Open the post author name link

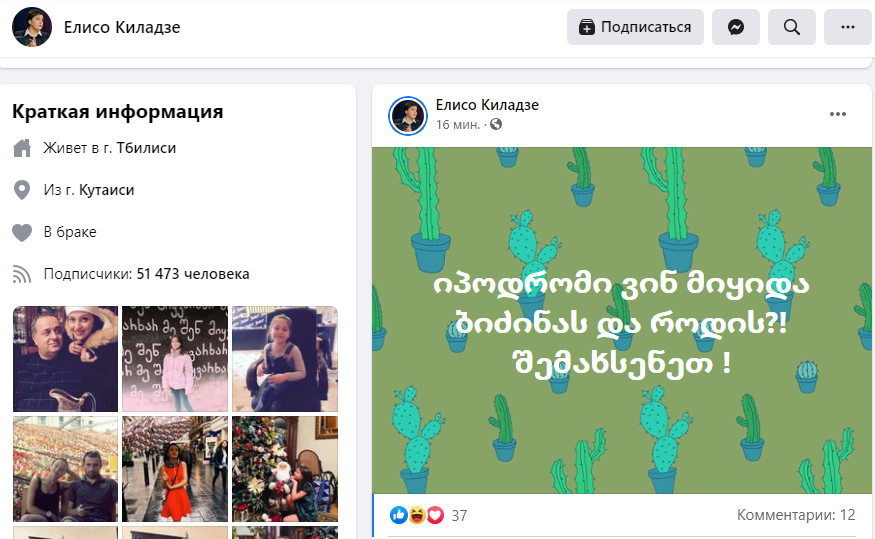(487, 105)
